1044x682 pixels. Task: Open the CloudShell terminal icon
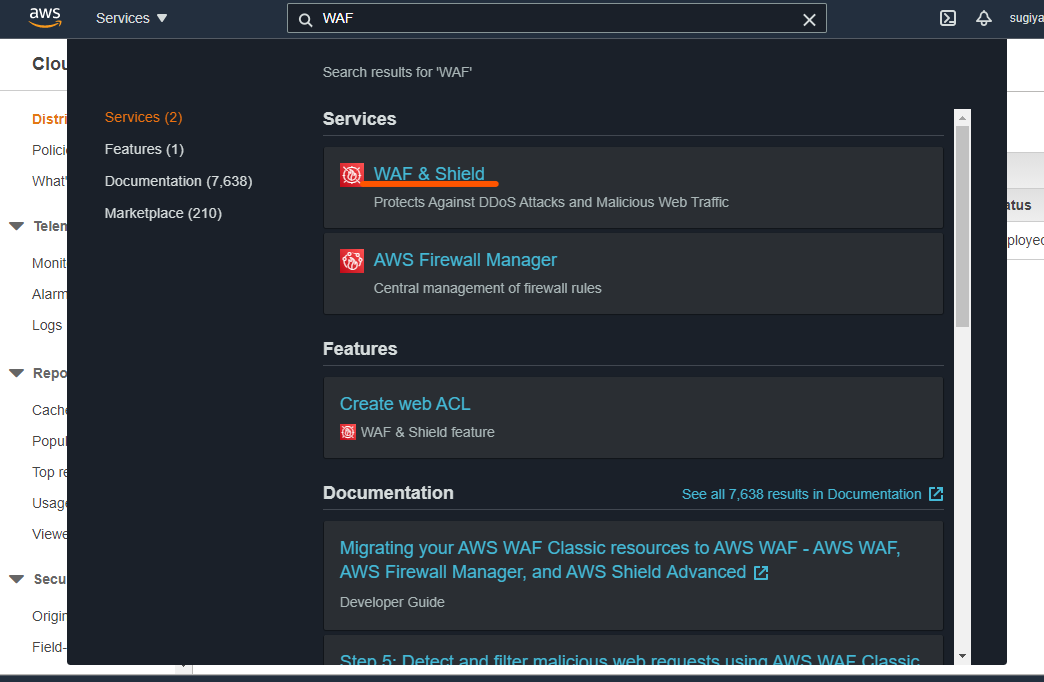(947, 17)
